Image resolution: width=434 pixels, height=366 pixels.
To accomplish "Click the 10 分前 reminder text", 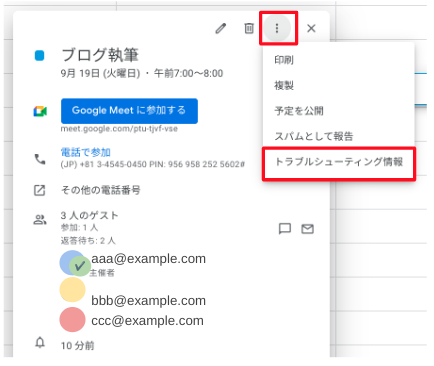I will point(77,346).
